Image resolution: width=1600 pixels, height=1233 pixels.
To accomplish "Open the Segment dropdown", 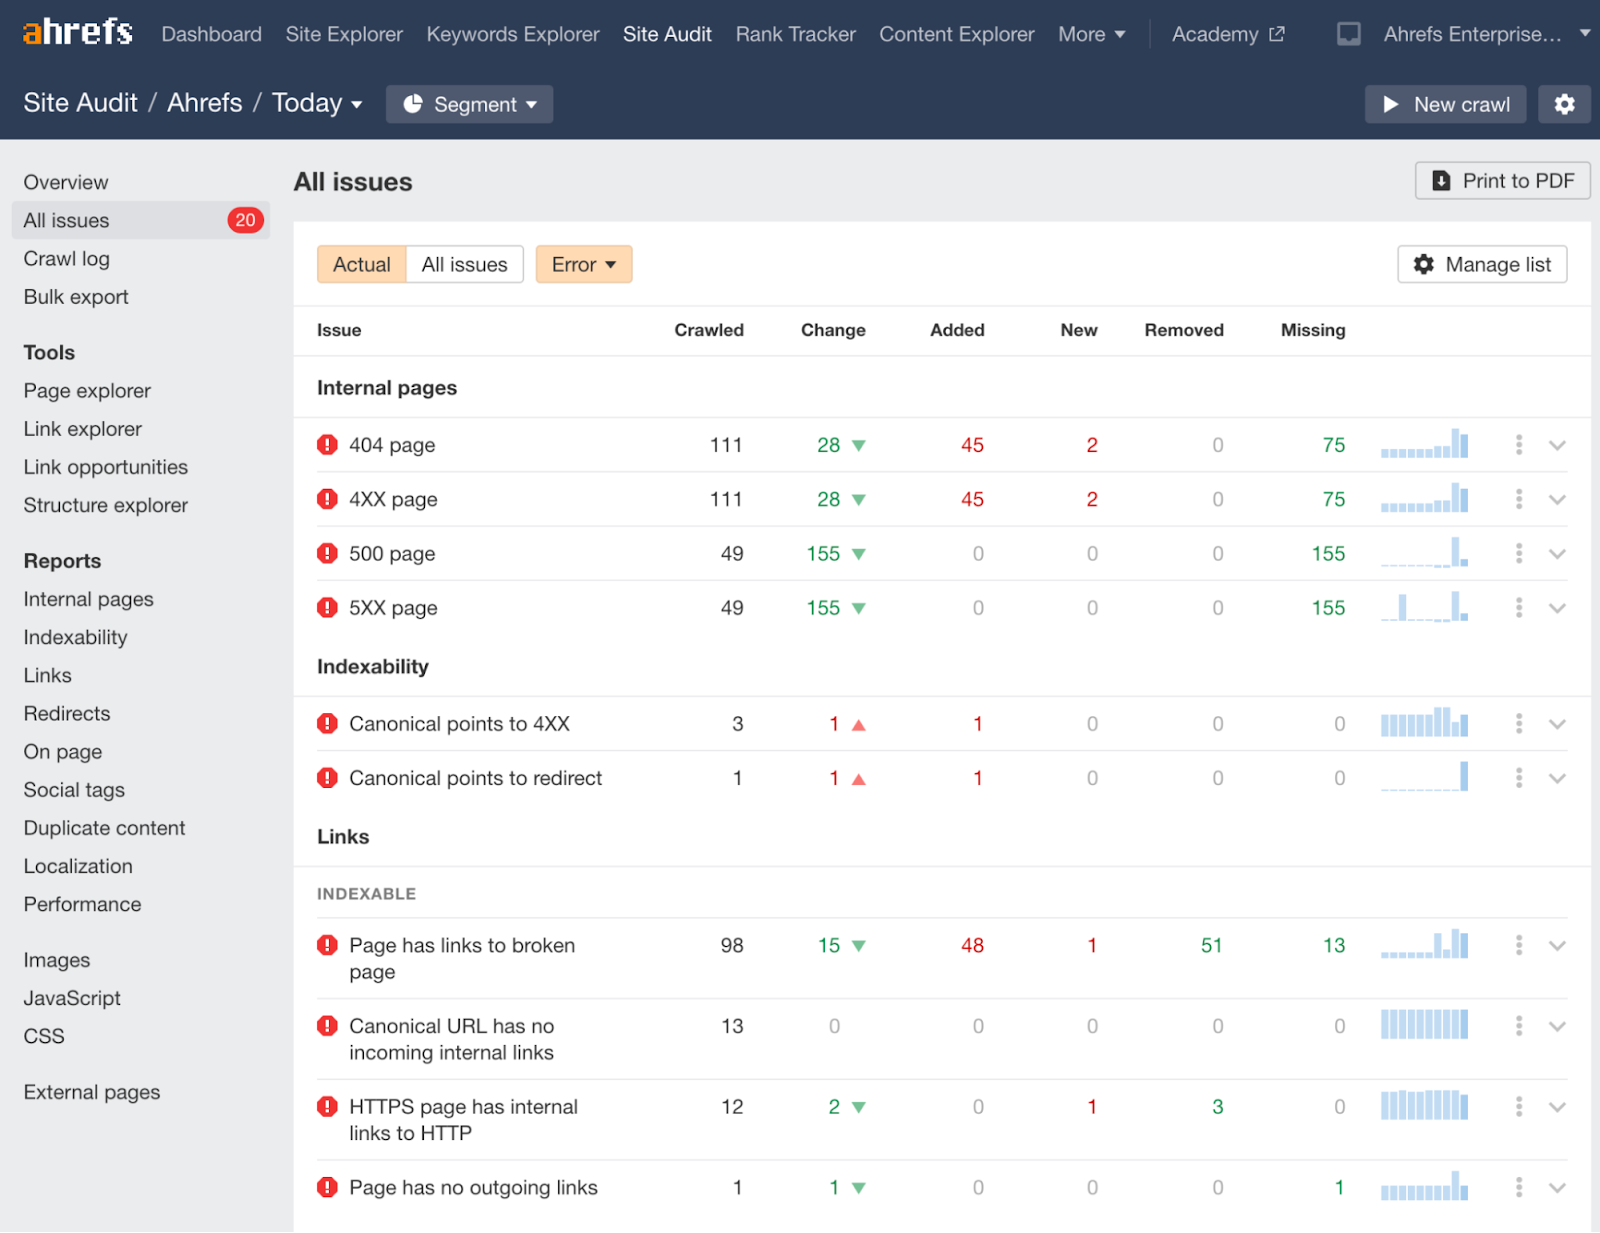I will (470, 104).
